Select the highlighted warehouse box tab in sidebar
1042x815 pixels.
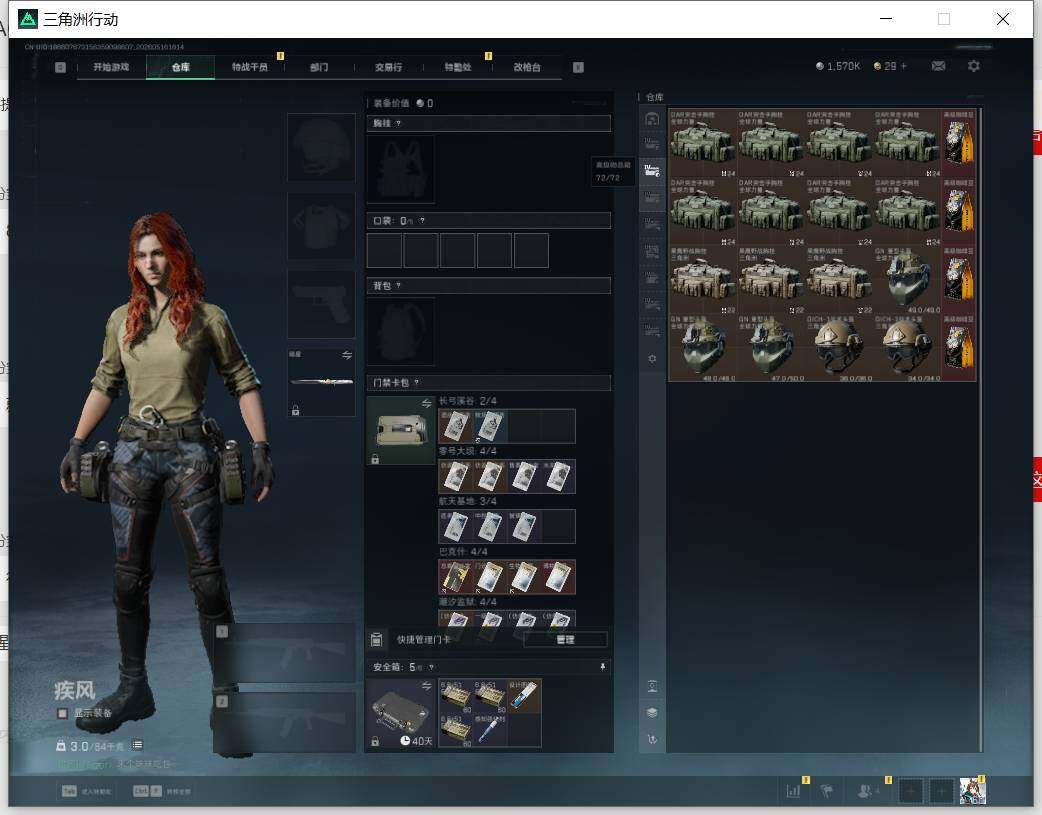(x=652, y=171)
